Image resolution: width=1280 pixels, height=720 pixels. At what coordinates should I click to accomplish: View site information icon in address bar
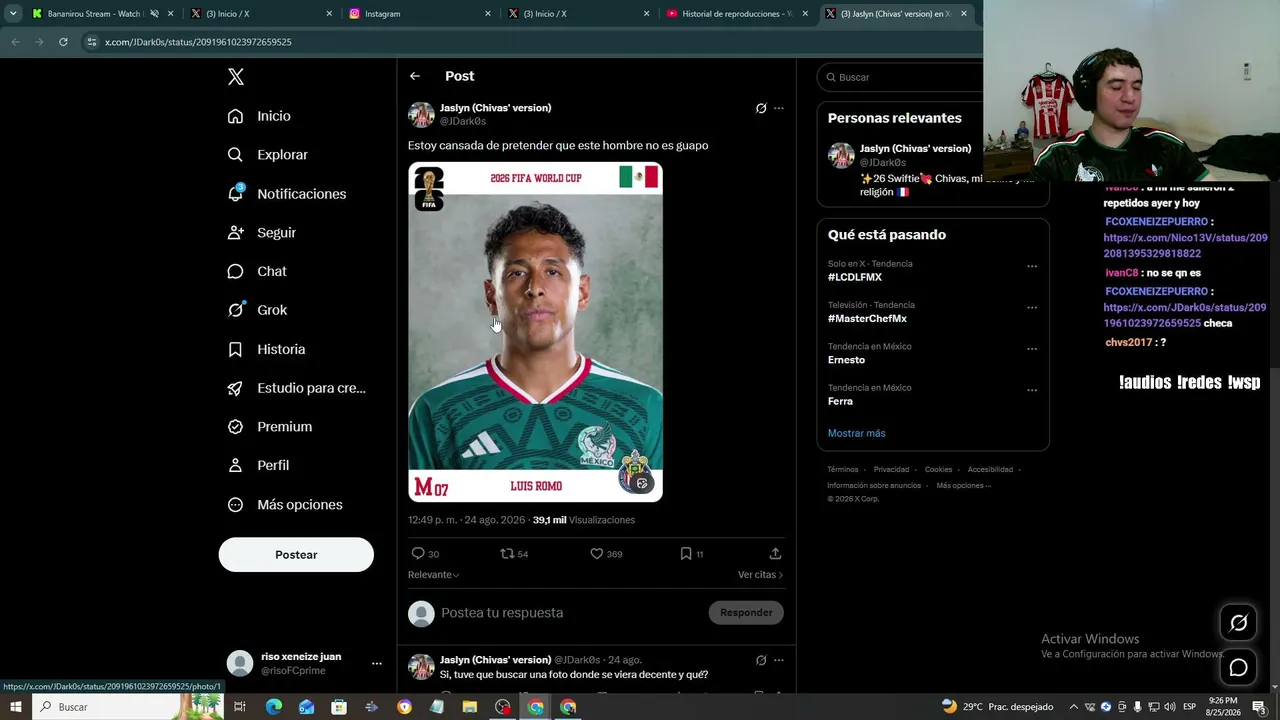(x=92, y=42)
